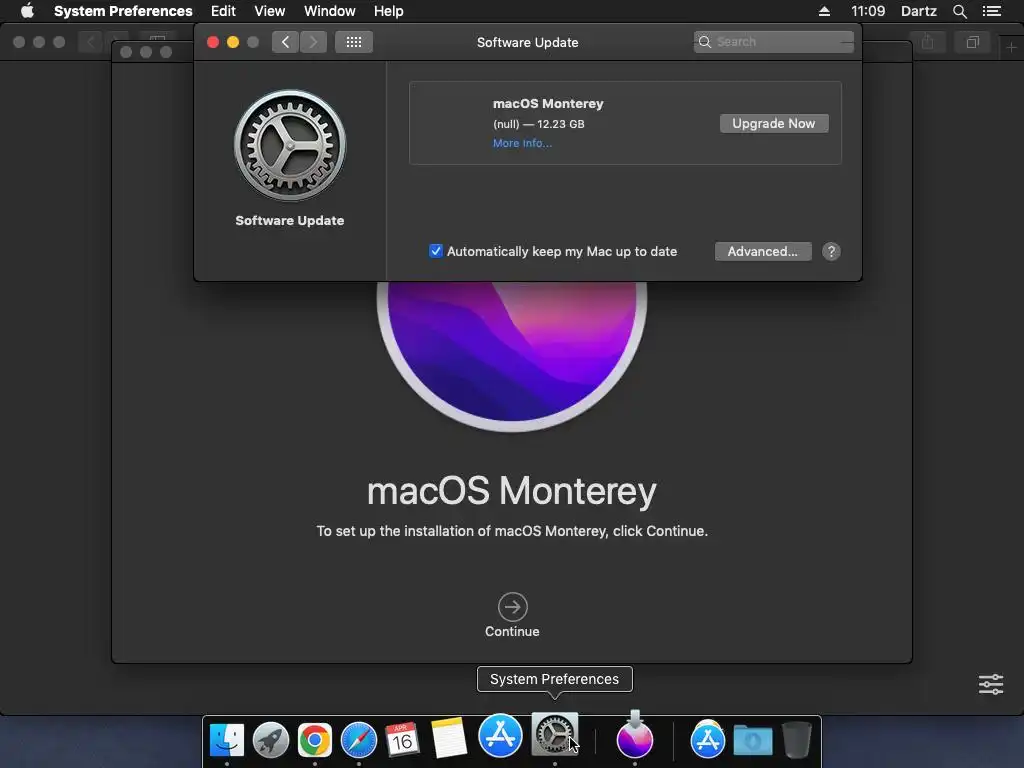
Task: Click the plus new tab button at top right
Action: 1011,47
